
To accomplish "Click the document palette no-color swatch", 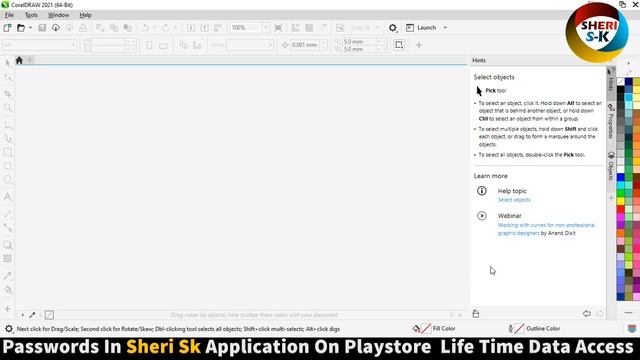I will coord(49,315).
